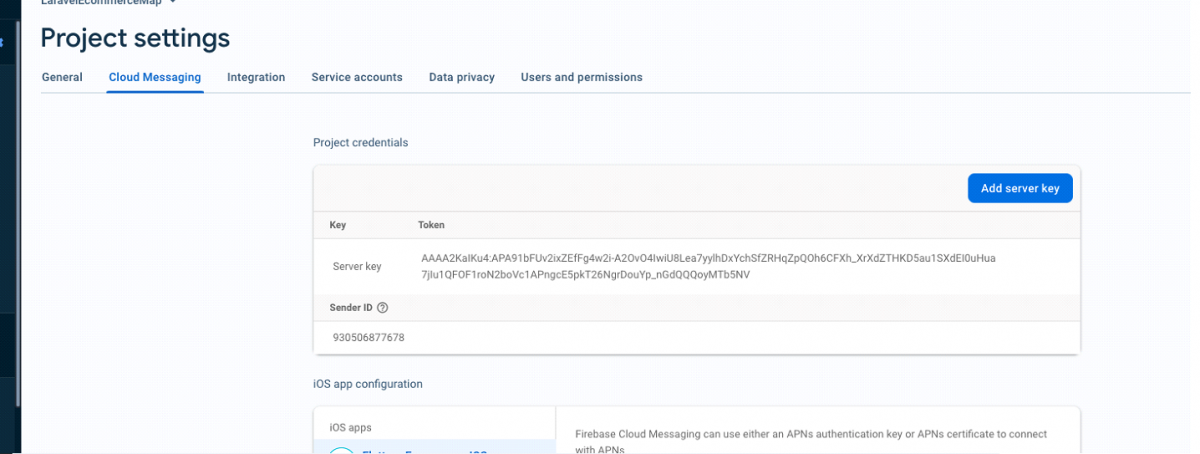Click the blue icon in the left sidebar

2,43
